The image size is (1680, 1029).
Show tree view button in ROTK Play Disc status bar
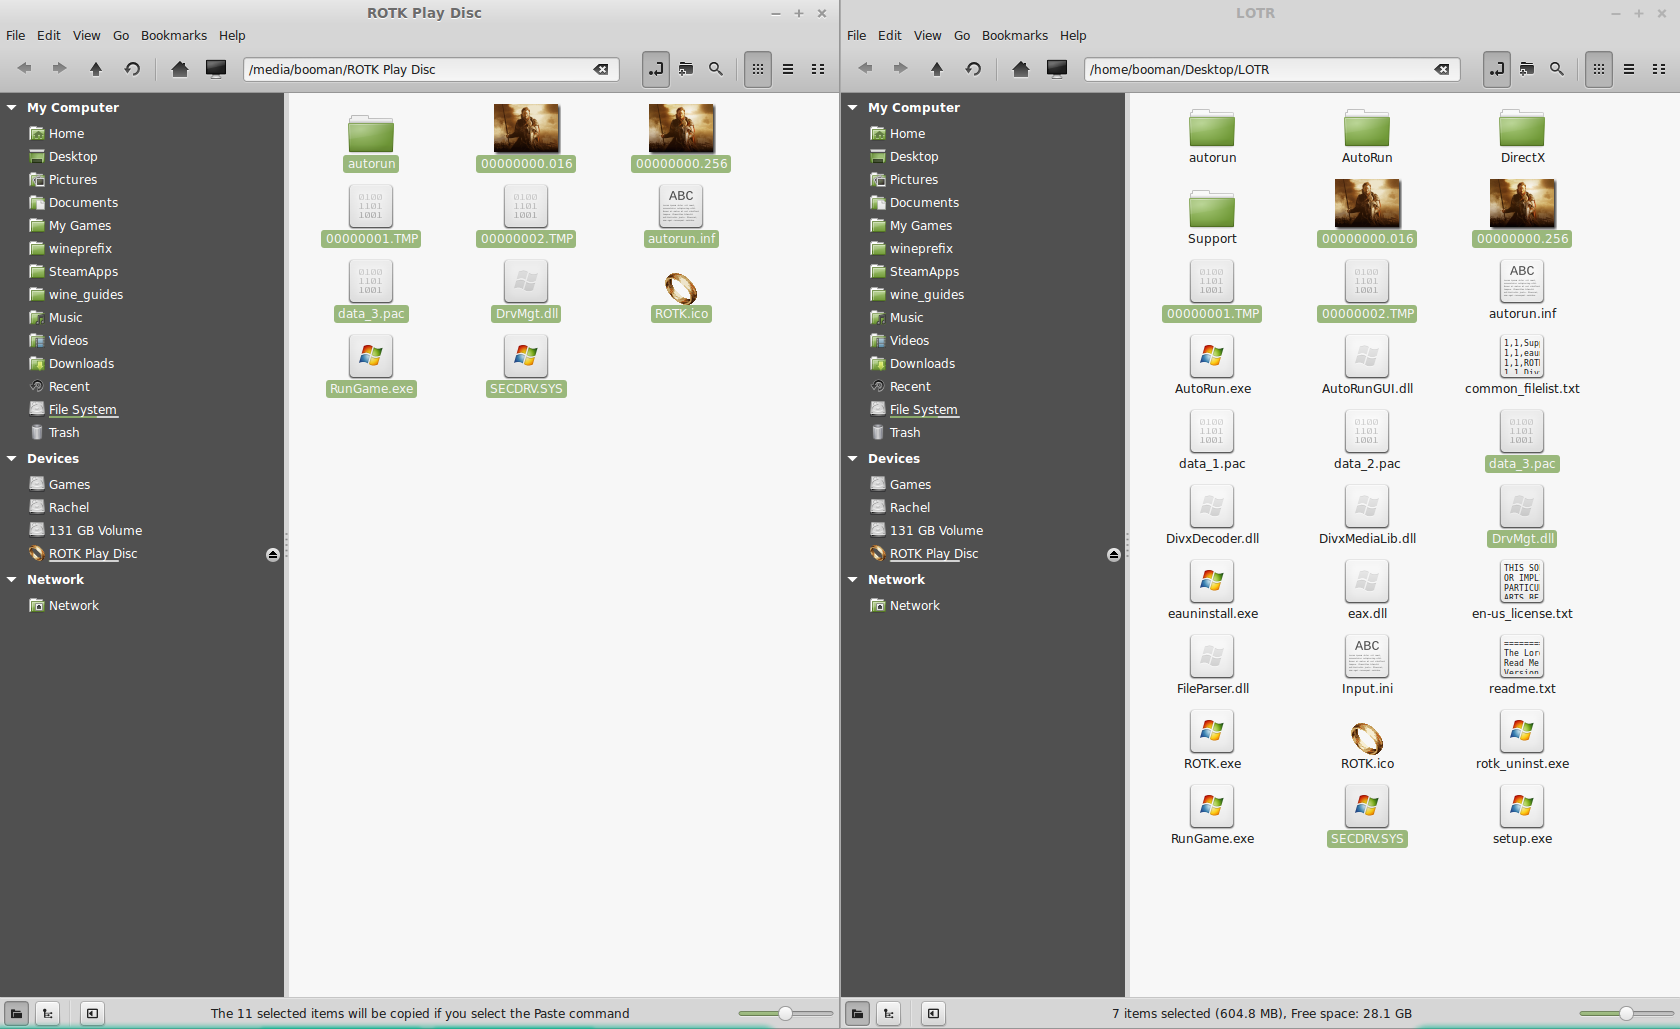coord(47,1013)
